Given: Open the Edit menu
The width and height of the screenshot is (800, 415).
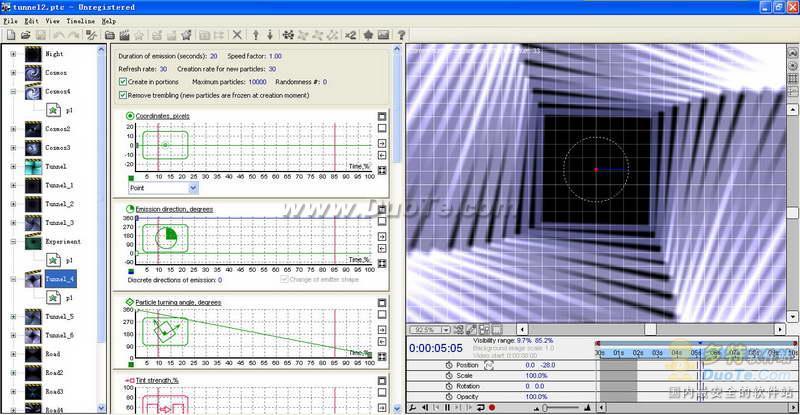Looking at the screenshot, I should tap(32, 21).
